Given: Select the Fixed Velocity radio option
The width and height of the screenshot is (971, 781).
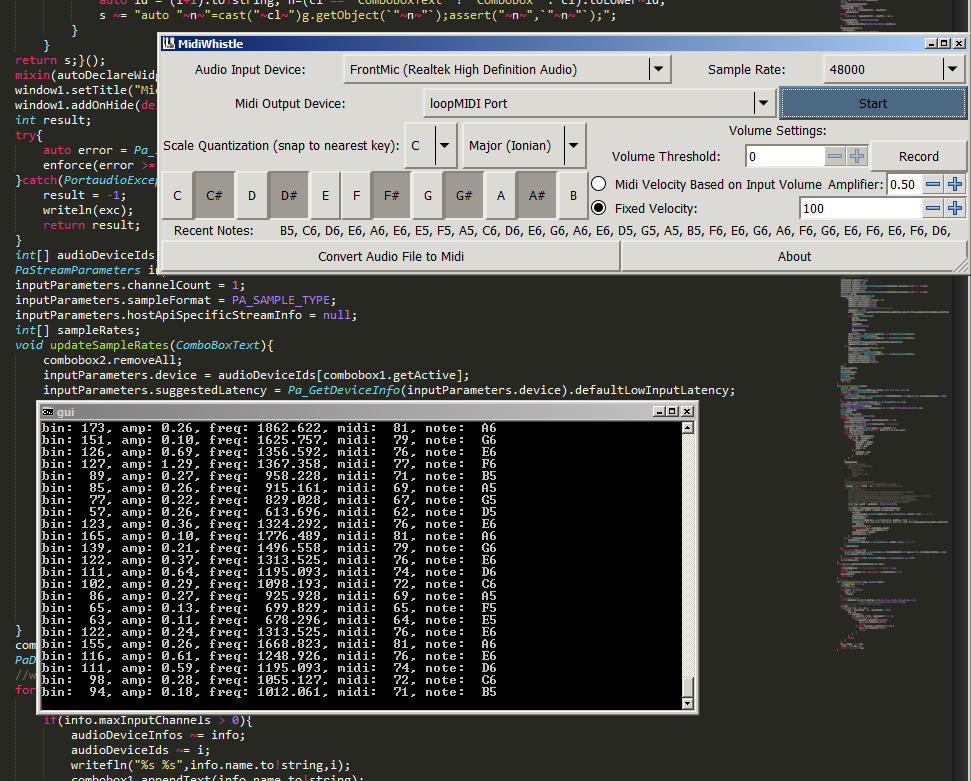Looking at the screenshot, I should 599,208.
